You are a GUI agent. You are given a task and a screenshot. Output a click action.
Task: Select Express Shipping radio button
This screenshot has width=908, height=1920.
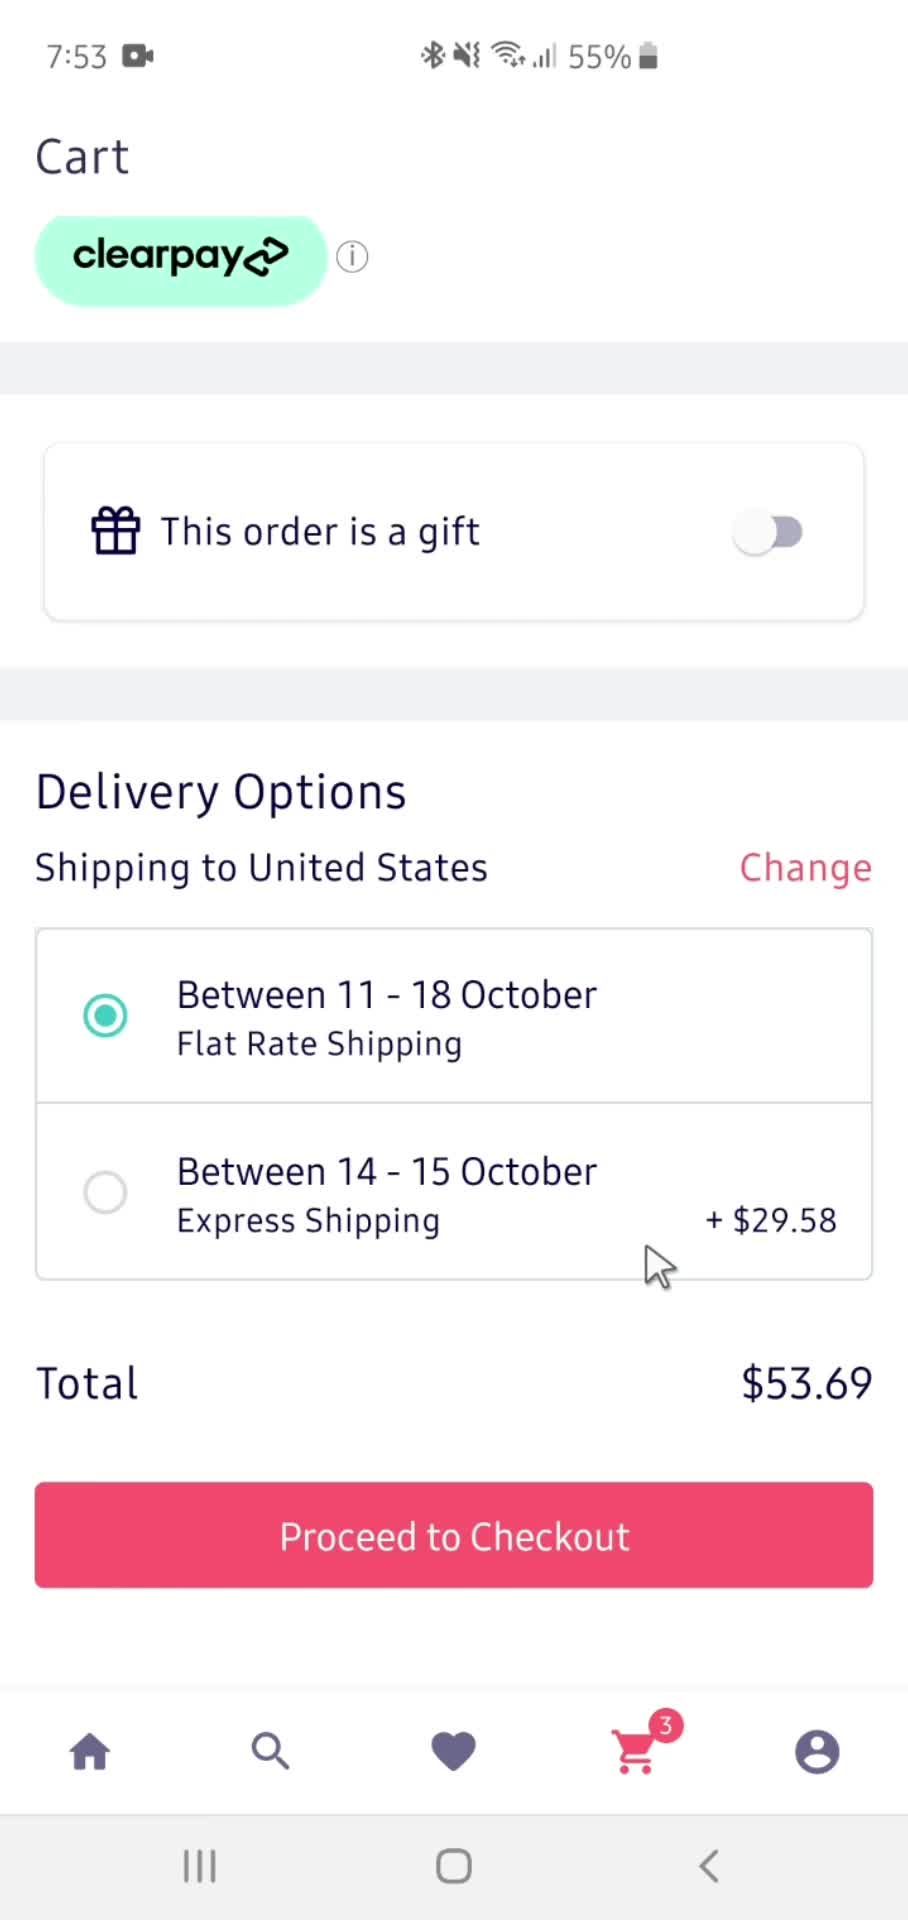tap(105, 1192)
